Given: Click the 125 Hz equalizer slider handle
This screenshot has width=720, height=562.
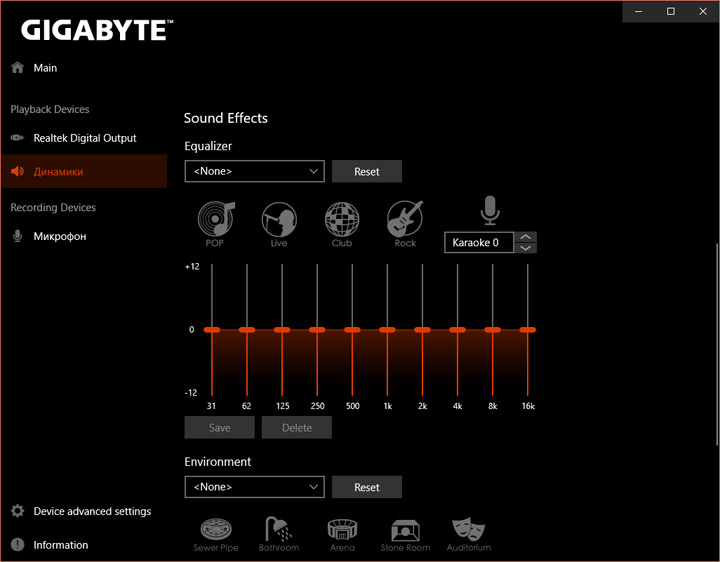Looking at the screenshot, I should (x=282, y=330).
